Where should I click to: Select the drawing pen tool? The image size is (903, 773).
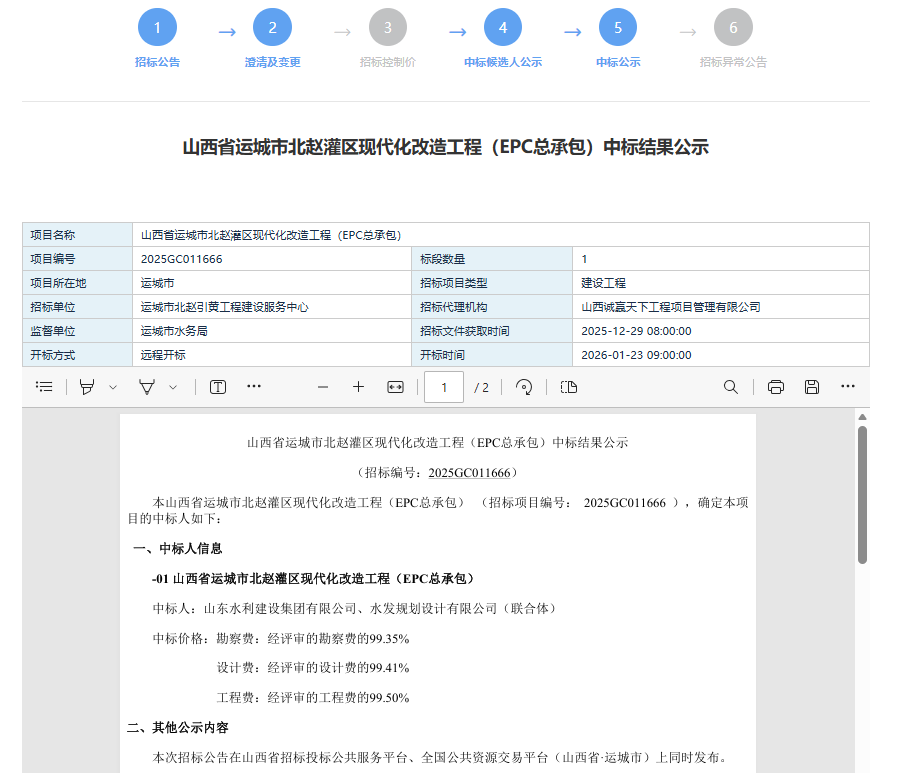145,386
